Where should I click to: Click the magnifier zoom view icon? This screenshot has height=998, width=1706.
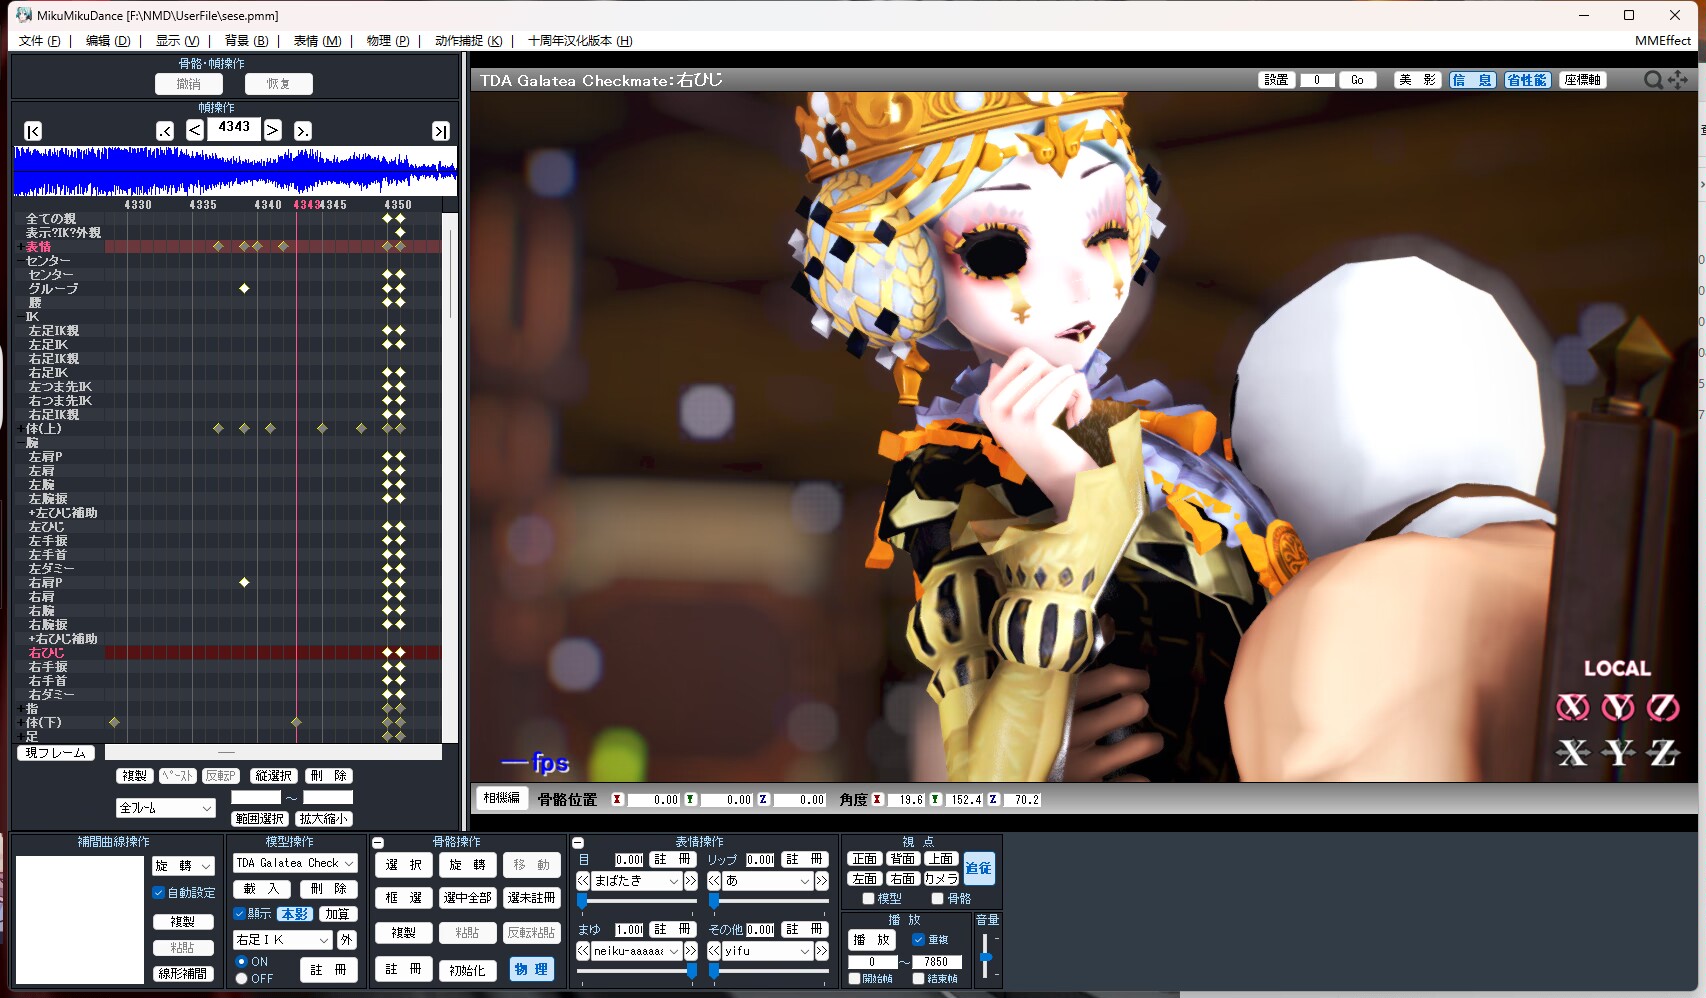tap(1653, 80)
